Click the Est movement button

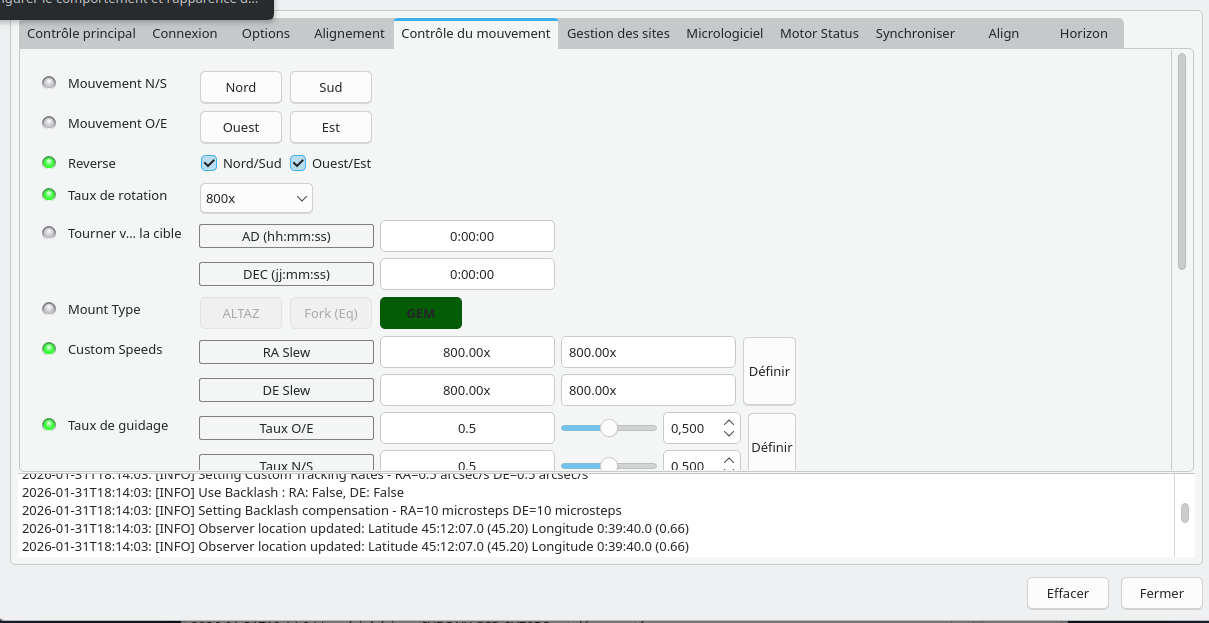tap(331, 127)
